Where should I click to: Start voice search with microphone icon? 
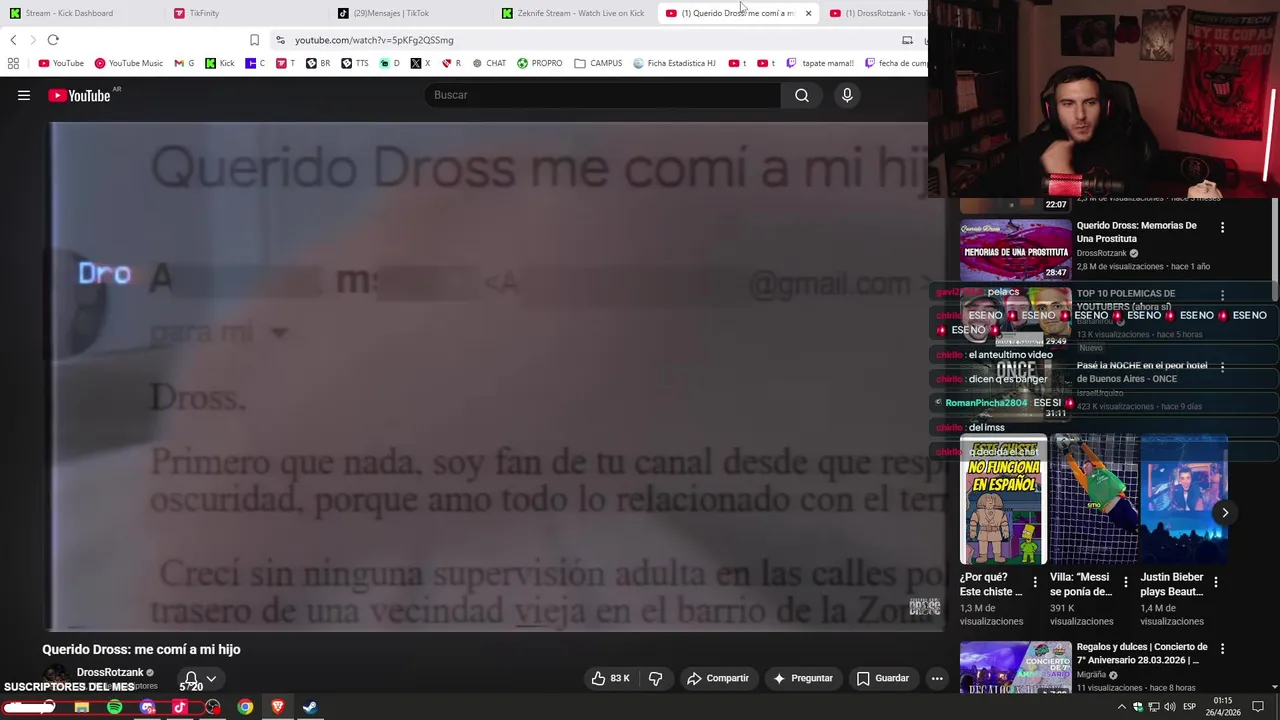(847, 95)
